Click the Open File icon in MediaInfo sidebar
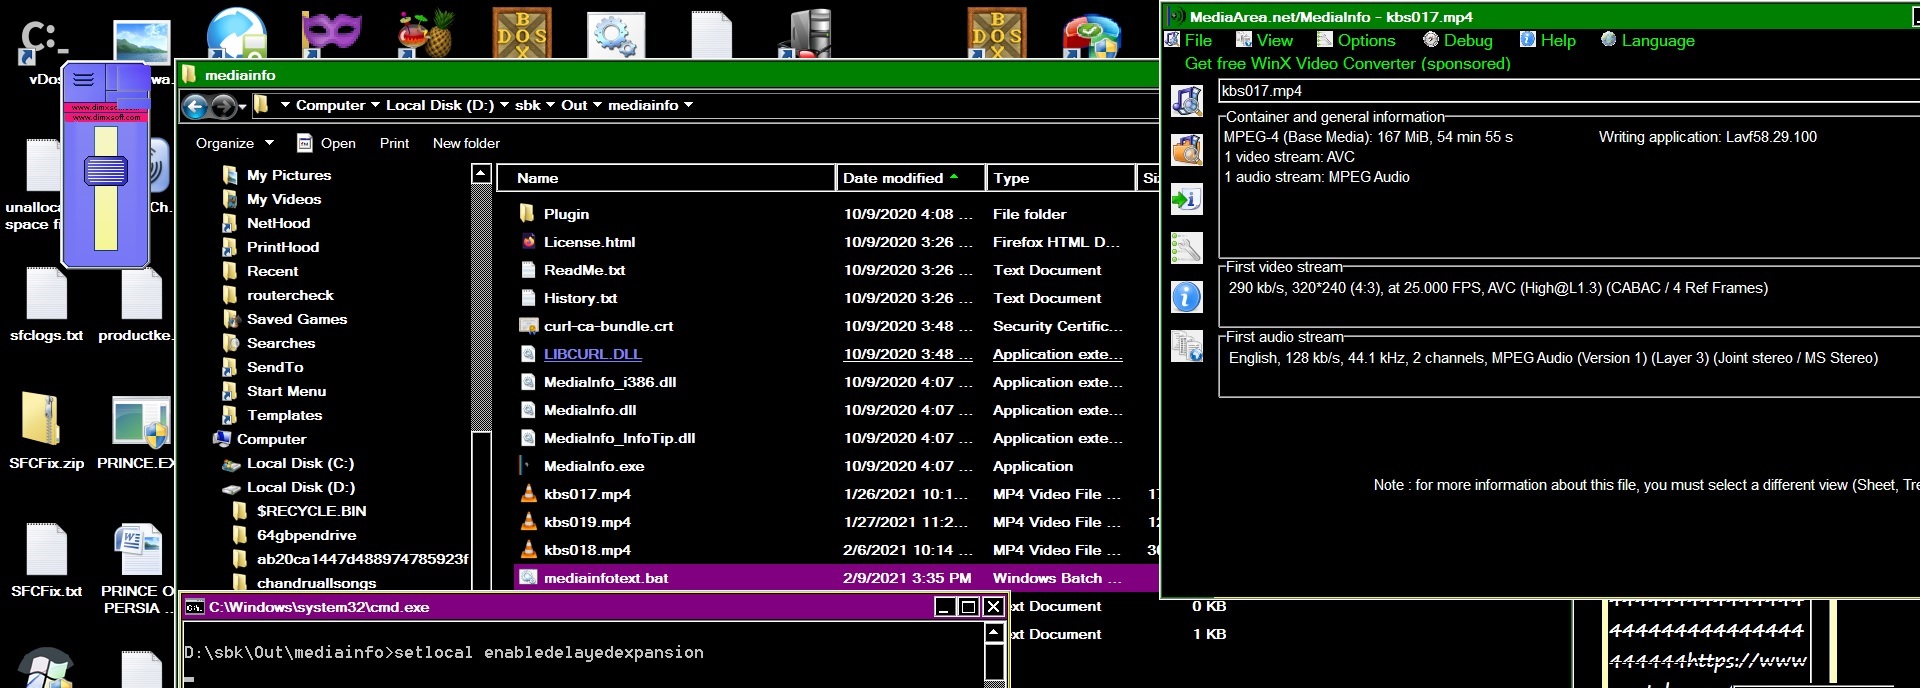 tap(1187, 101)
